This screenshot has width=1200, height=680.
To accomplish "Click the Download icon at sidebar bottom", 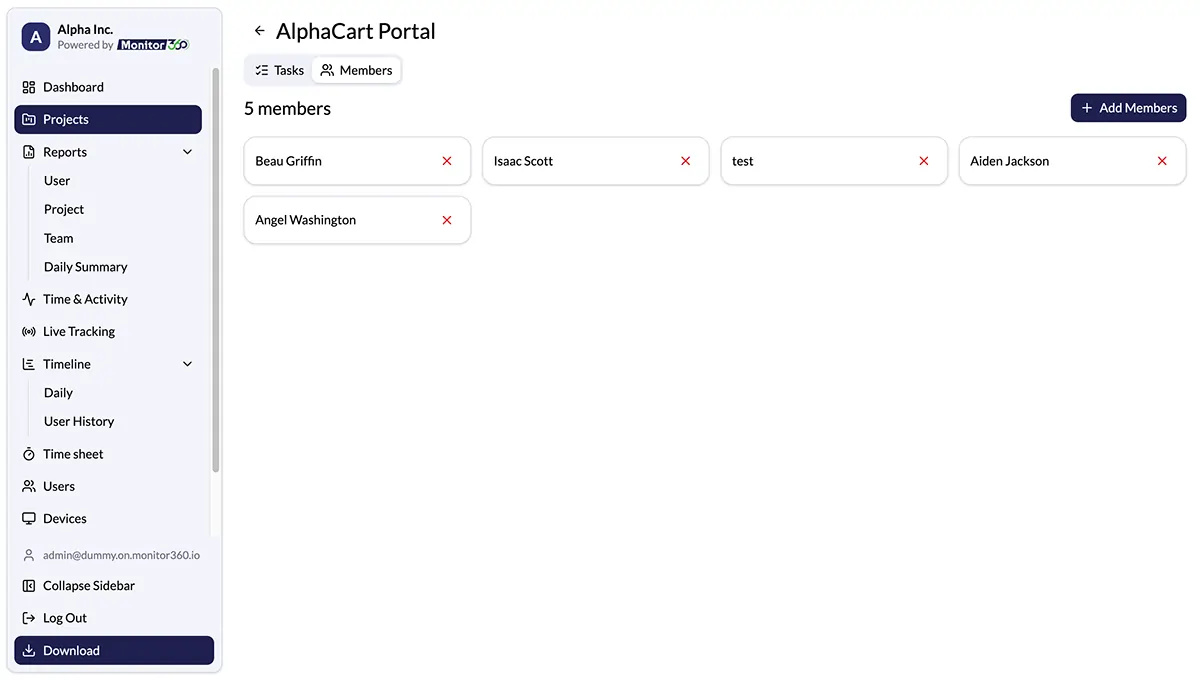I will pos(27,650).
